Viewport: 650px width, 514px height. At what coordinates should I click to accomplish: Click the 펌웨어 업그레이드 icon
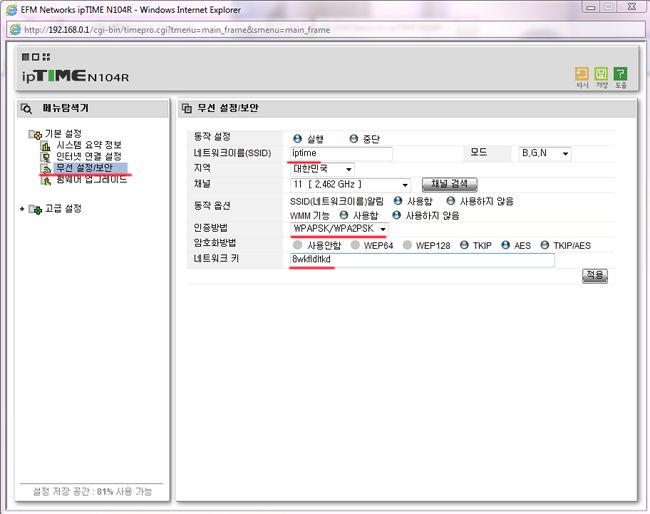(46, 180)
